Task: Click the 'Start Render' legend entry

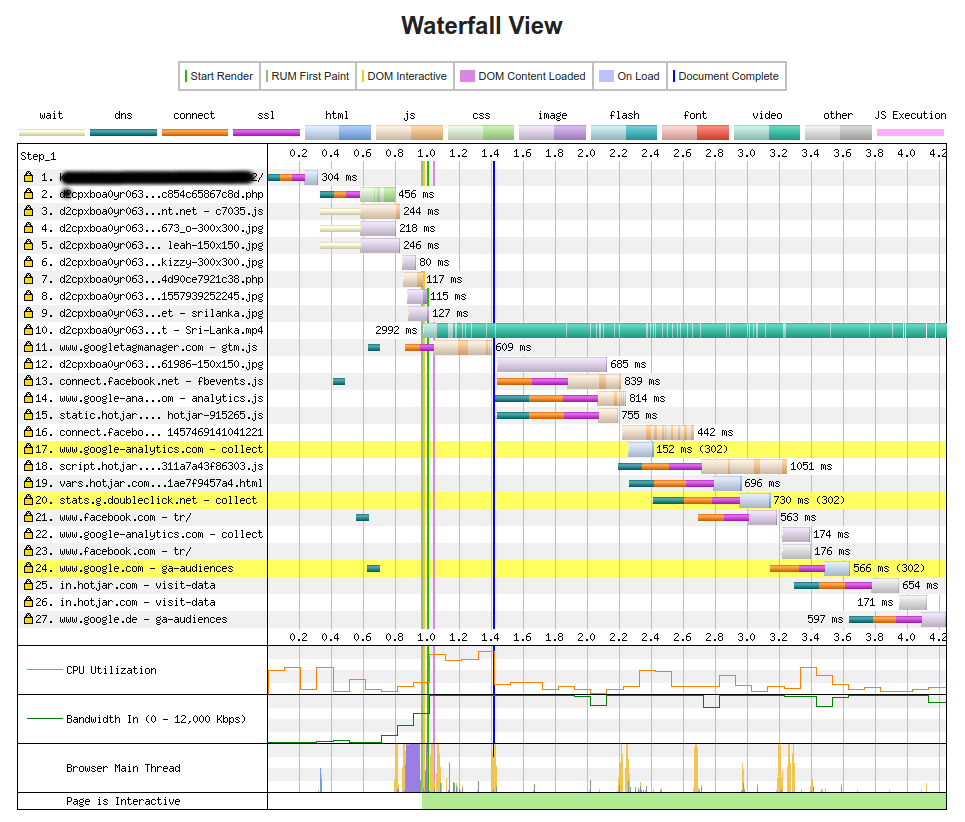Action: [219, 76]
